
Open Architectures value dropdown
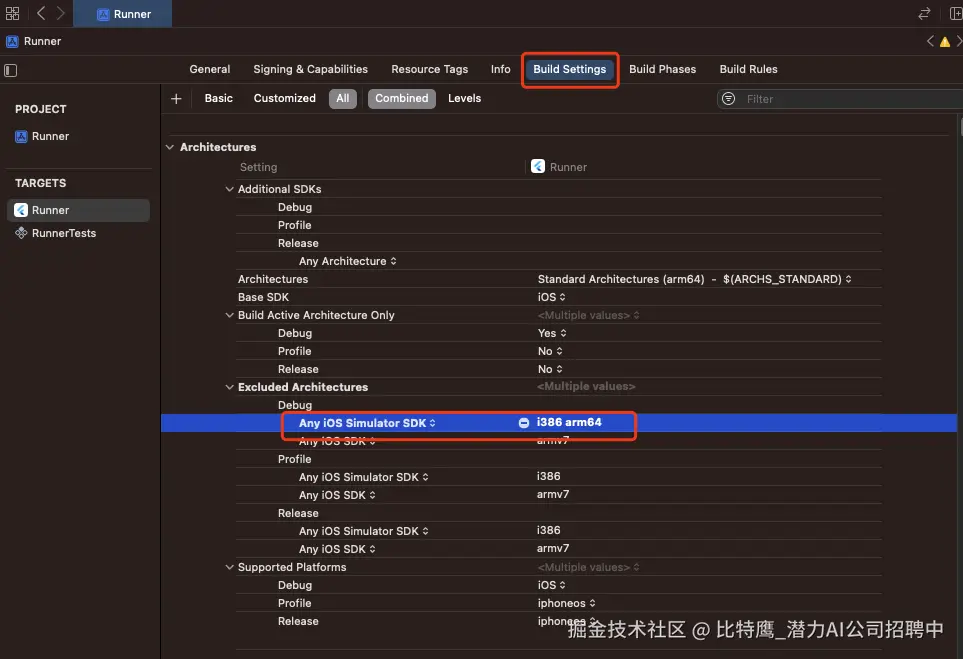[x=695, y=279]
